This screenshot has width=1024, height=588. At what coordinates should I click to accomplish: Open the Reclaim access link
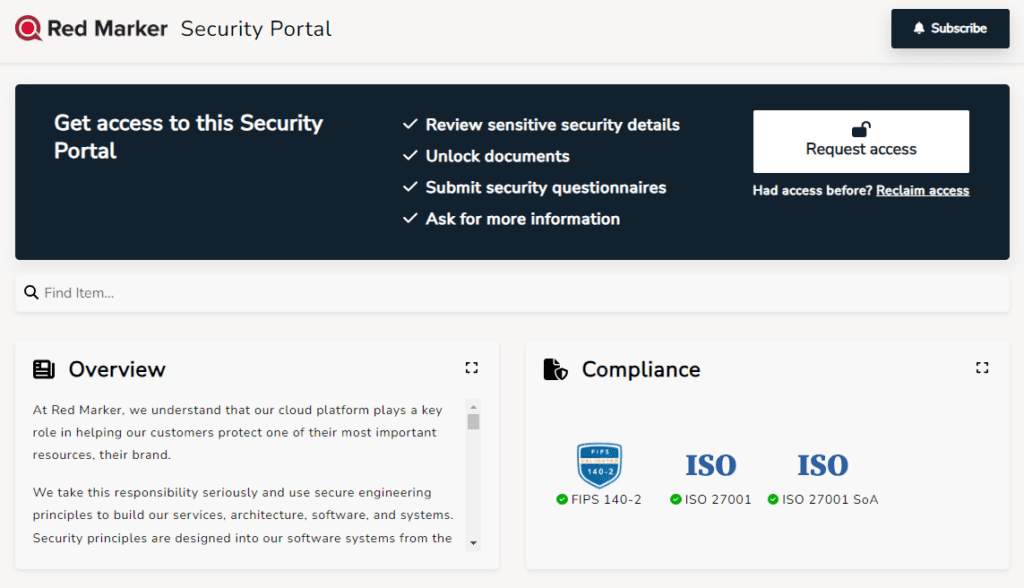tap(922, 191)
